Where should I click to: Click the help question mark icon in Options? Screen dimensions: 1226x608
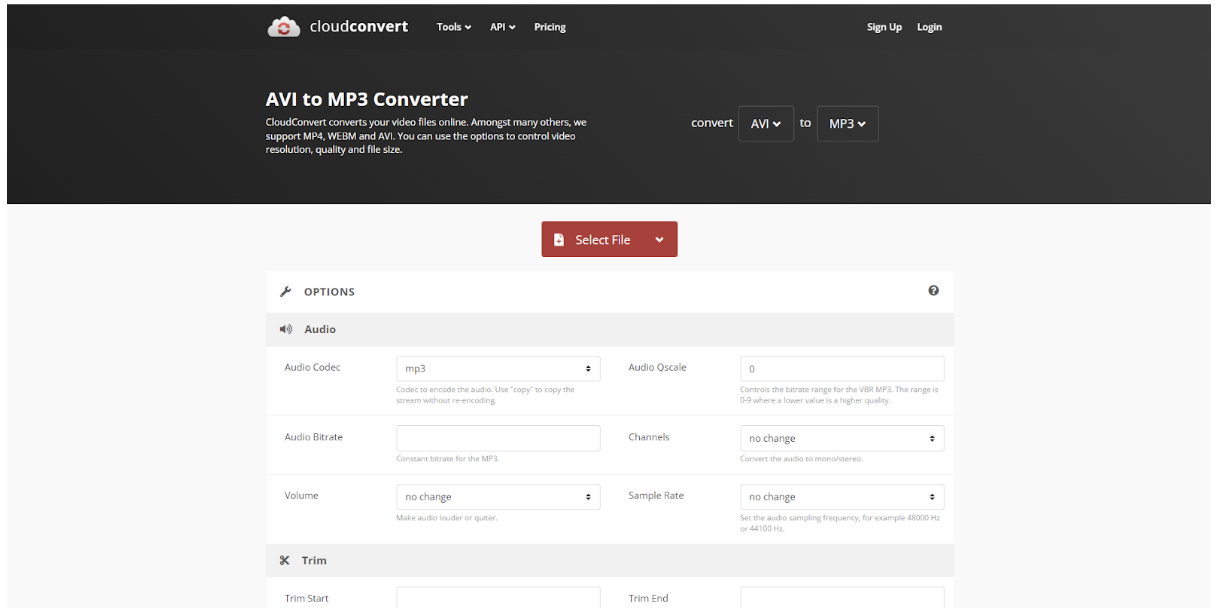[933, 291]
